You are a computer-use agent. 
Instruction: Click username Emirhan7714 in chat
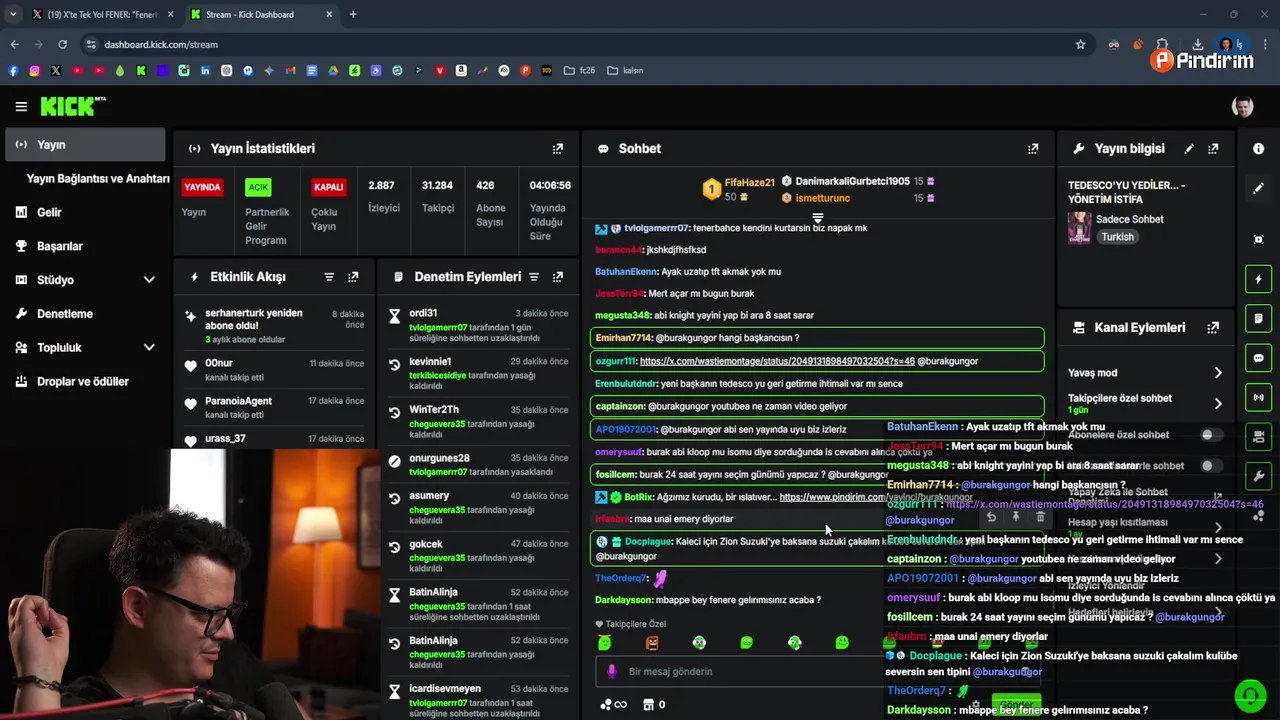pyautogui.click(x=622, y=338)
